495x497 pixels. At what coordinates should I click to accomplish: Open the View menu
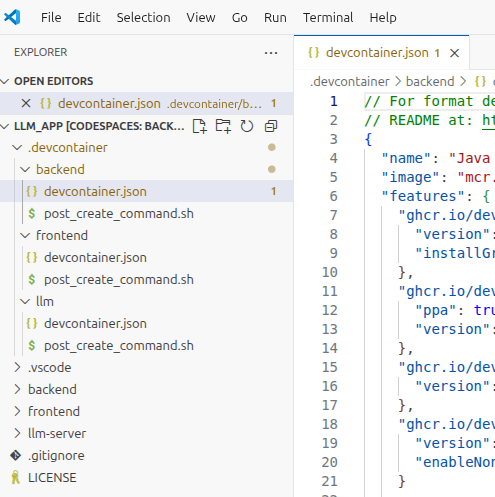(201, 17)
